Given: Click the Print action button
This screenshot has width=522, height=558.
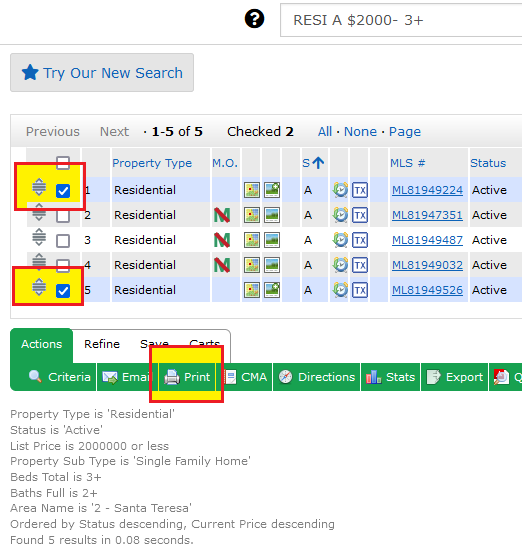Looking at the screenshot, I should click(x=187, y=377).
